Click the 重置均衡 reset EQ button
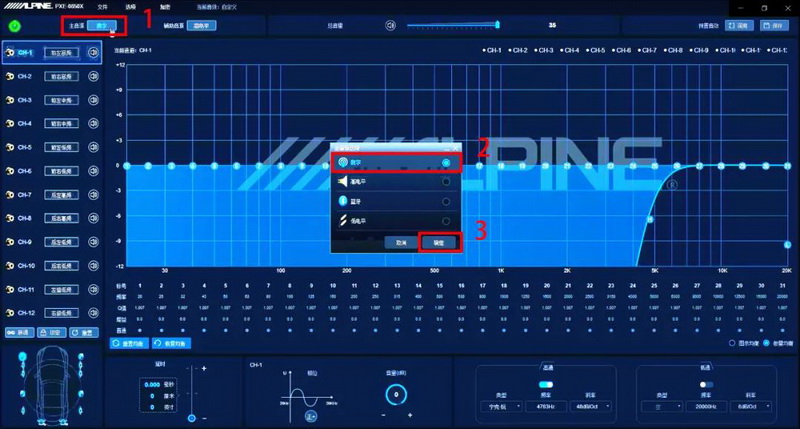The height and width of the screenshot is (429, 800). (x=130, y=343)
